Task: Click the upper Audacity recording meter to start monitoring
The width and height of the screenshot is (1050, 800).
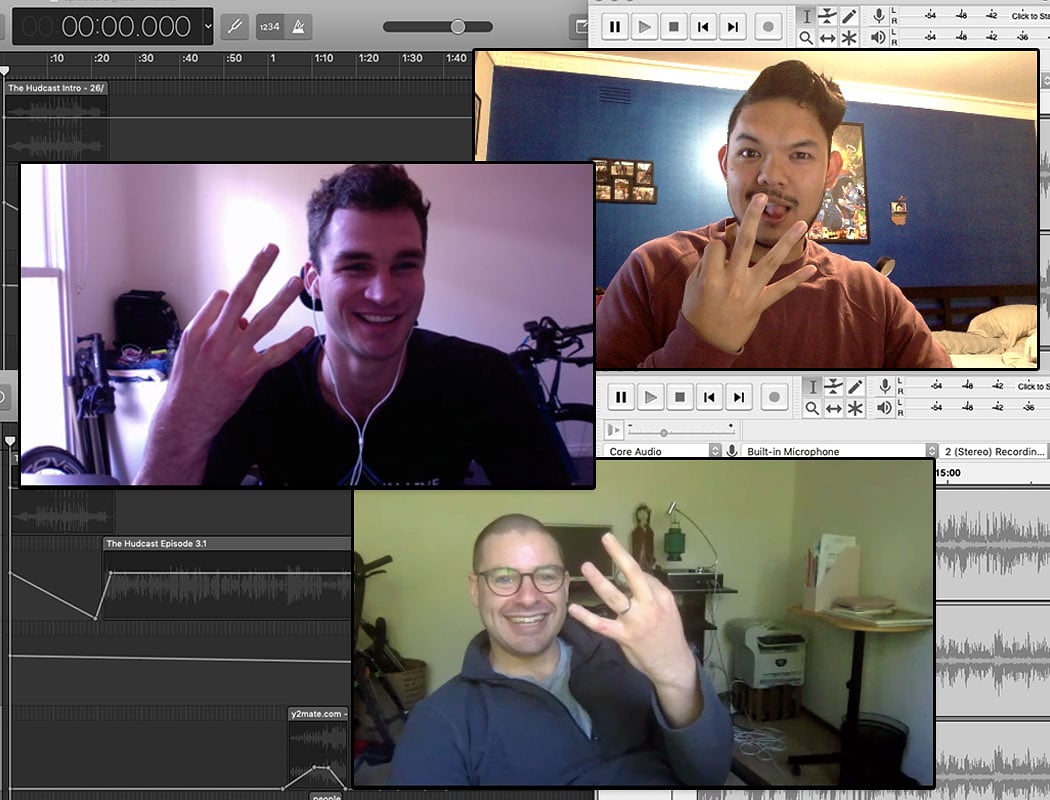Action: (x=976, y=15)
